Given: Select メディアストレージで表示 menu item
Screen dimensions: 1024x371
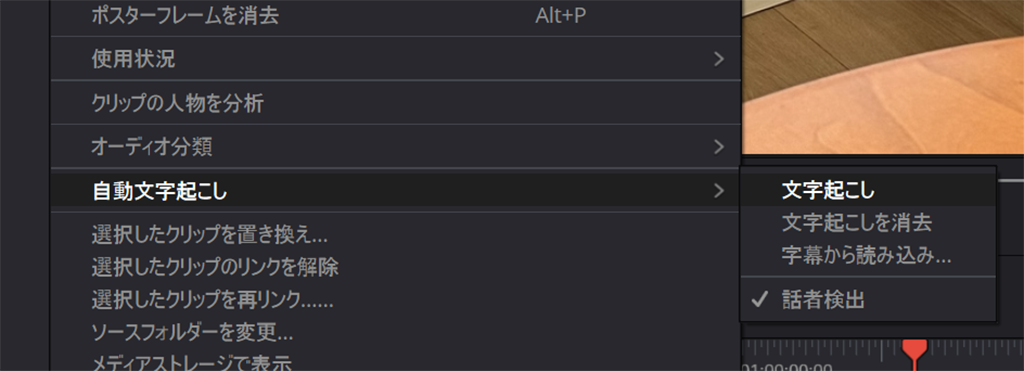Looking at the screenshot, I should point(396,362).
